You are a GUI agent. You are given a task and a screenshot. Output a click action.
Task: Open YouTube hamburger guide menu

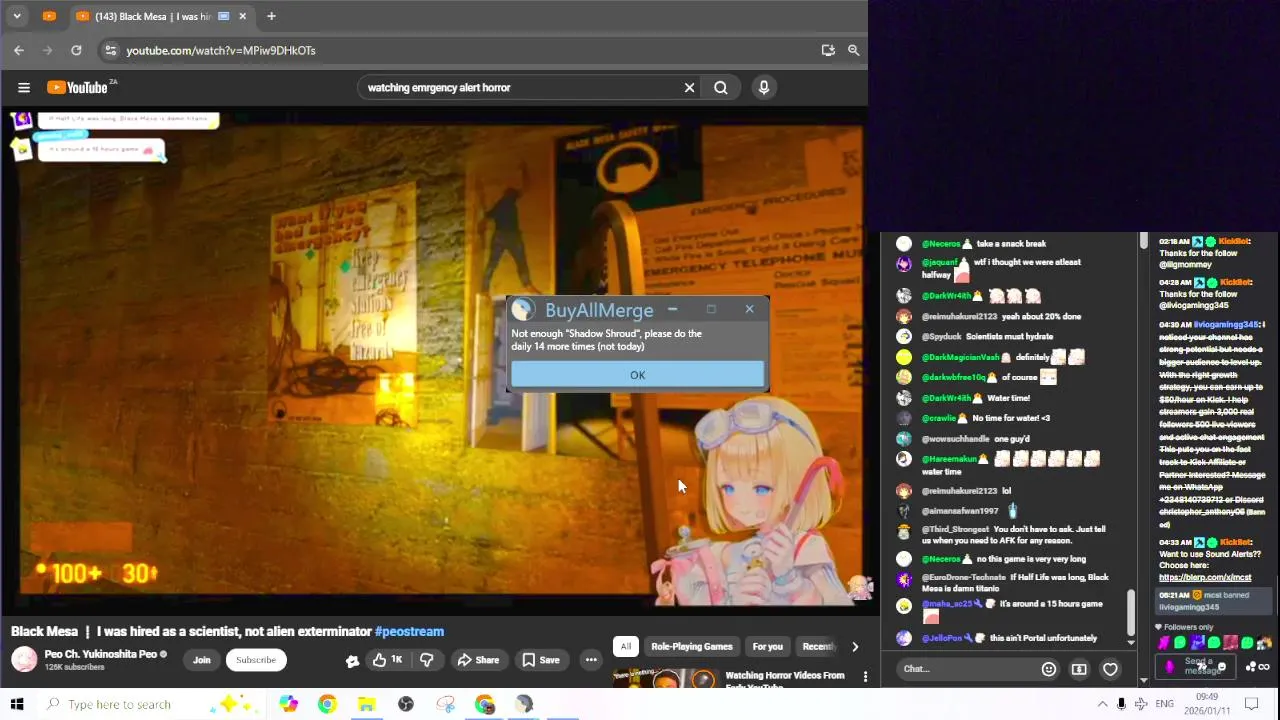[24, 87]
